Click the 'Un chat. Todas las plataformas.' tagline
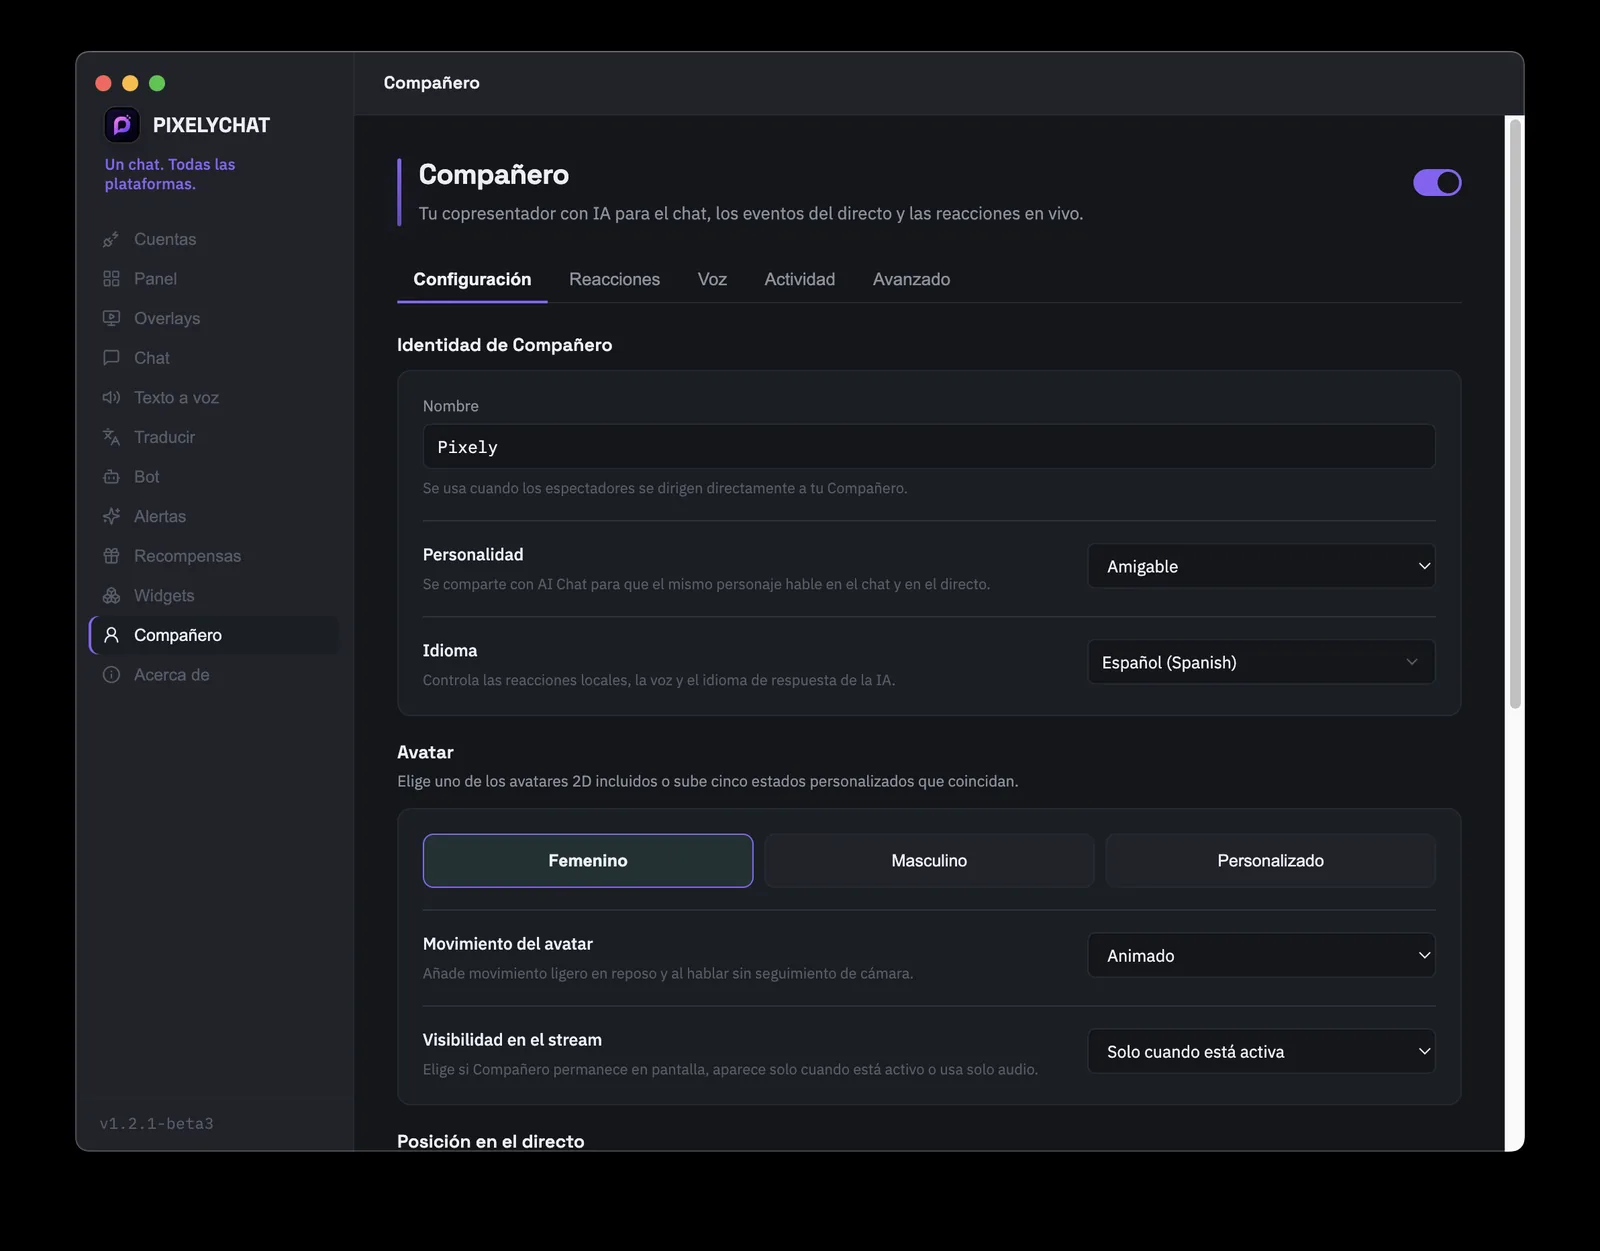Image resolution: width=1600 pixels, height=1251 pixels. click(170, 174)
